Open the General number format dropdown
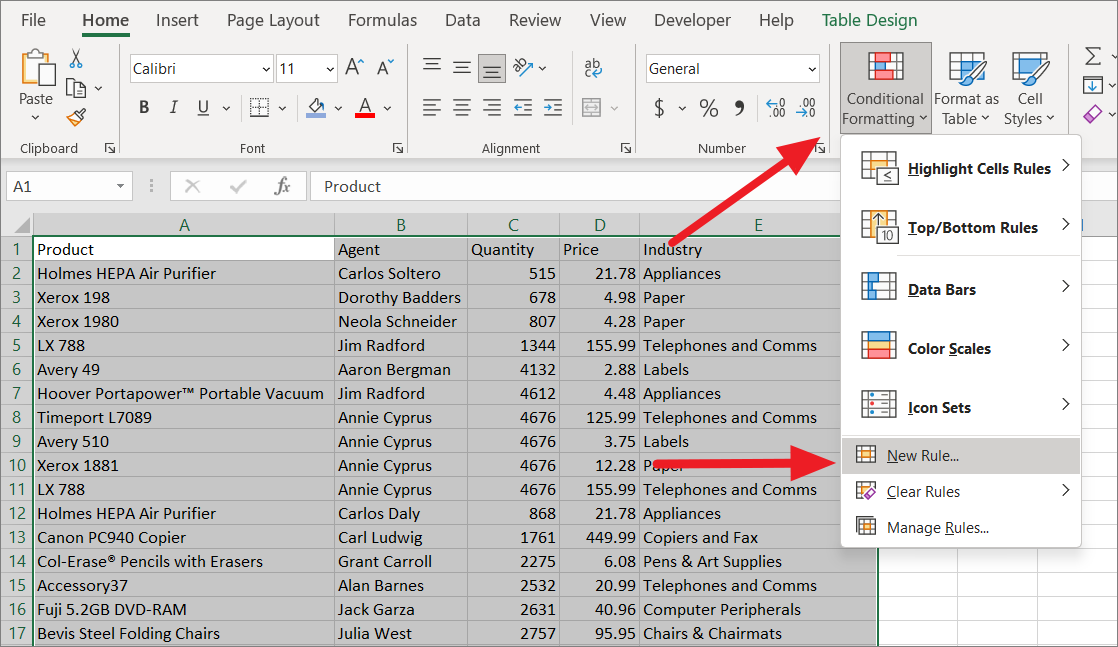Image resolution: width=1118 pixels, height=647 pixels. coord(811,69)
